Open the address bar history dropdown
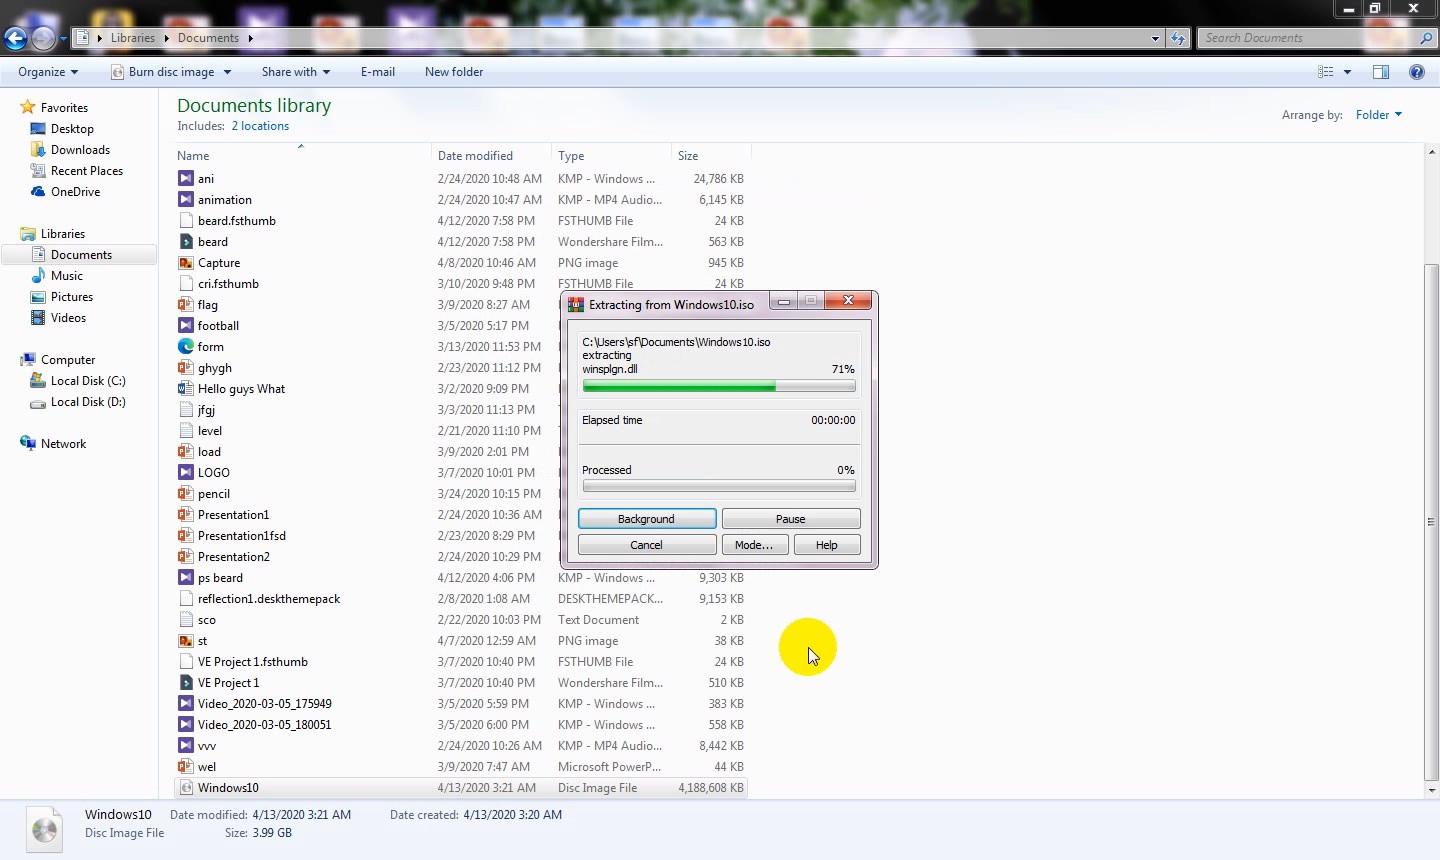The height and width of the screenshot is (860, 1440). 1155,38
